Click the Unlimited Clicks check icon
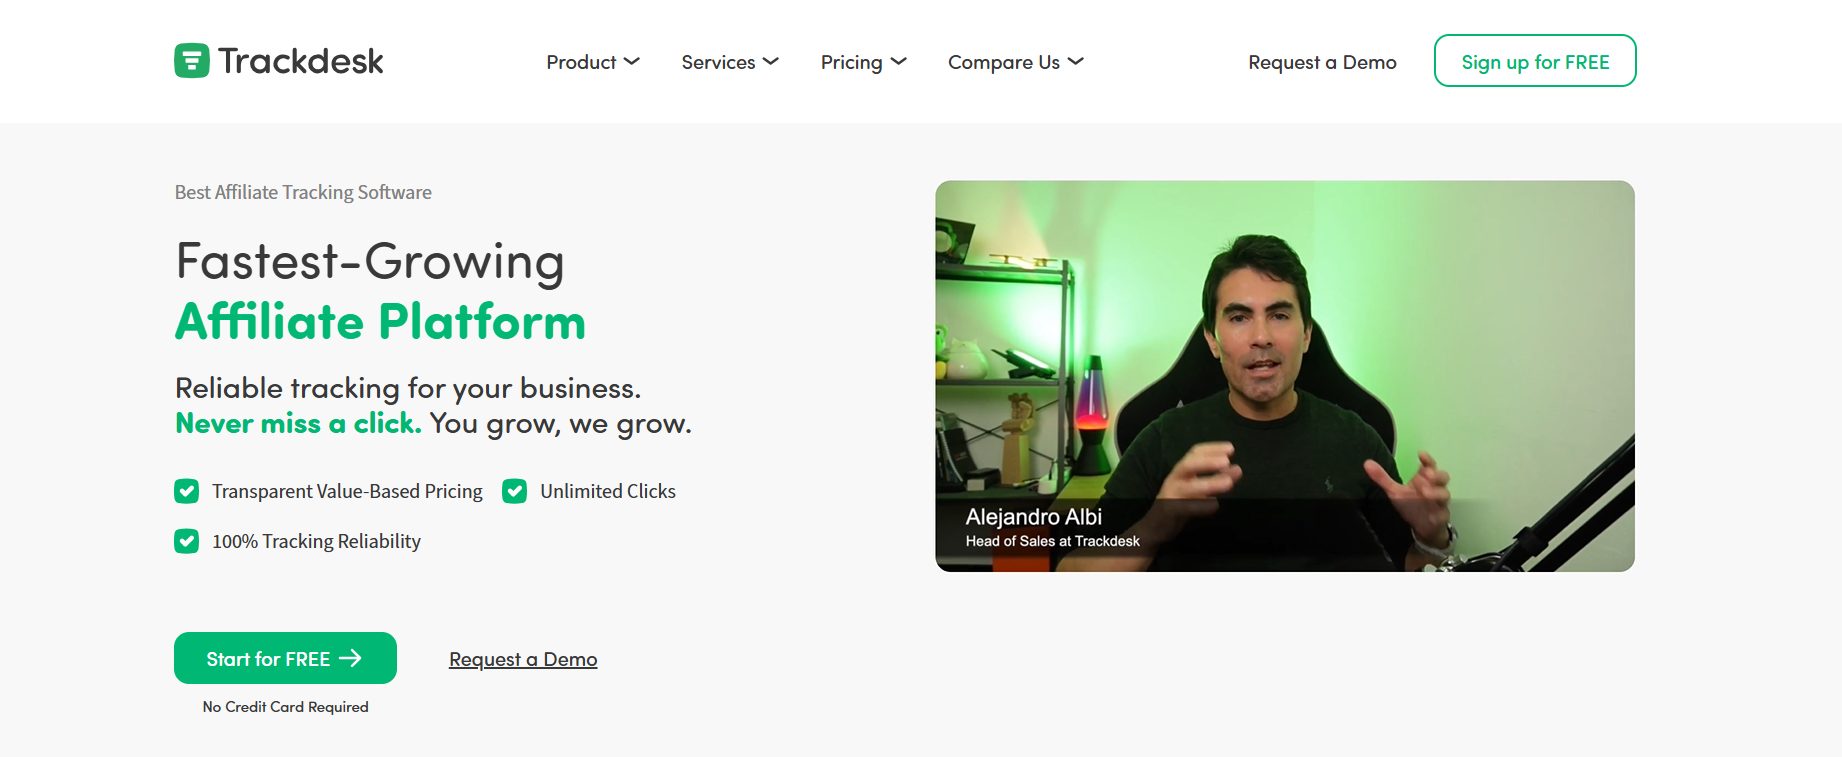Image resolution: width=1842 pixels, height=757 pixels. (515, 491)
